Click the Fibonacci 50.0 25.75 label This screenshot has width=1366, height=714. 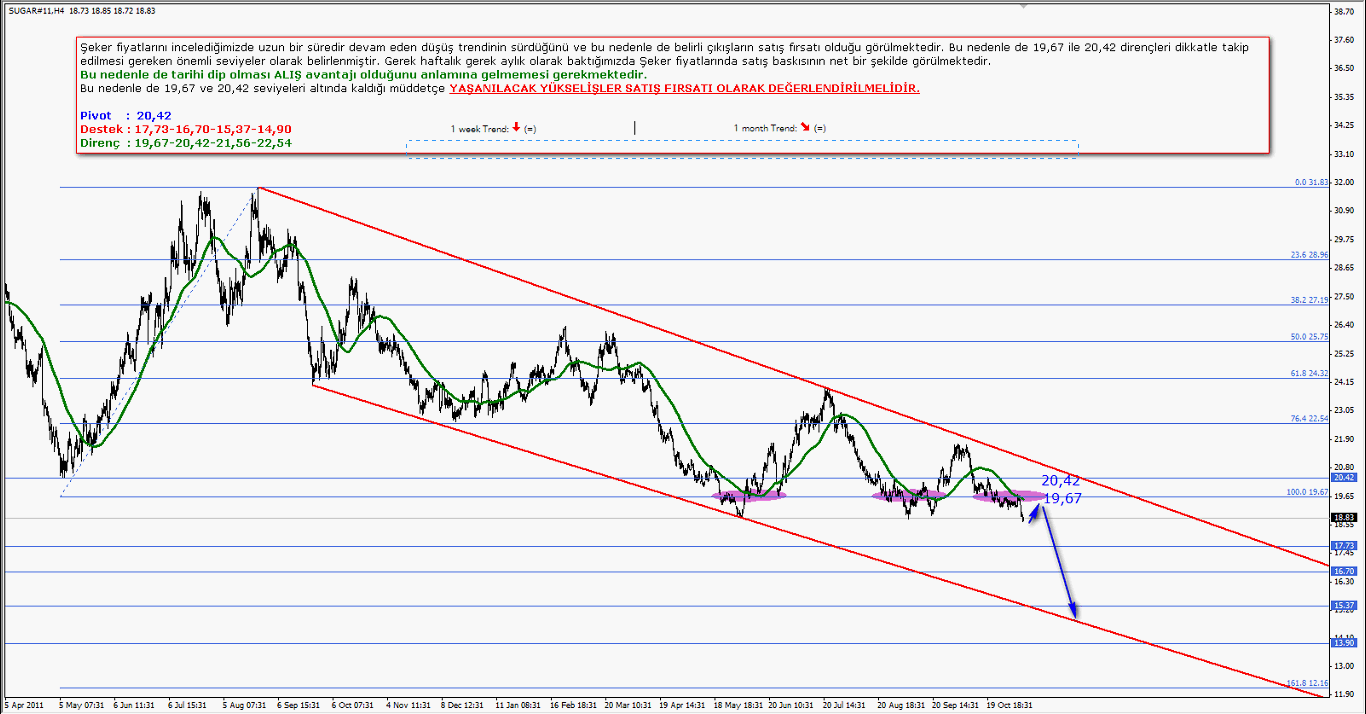1308,337
